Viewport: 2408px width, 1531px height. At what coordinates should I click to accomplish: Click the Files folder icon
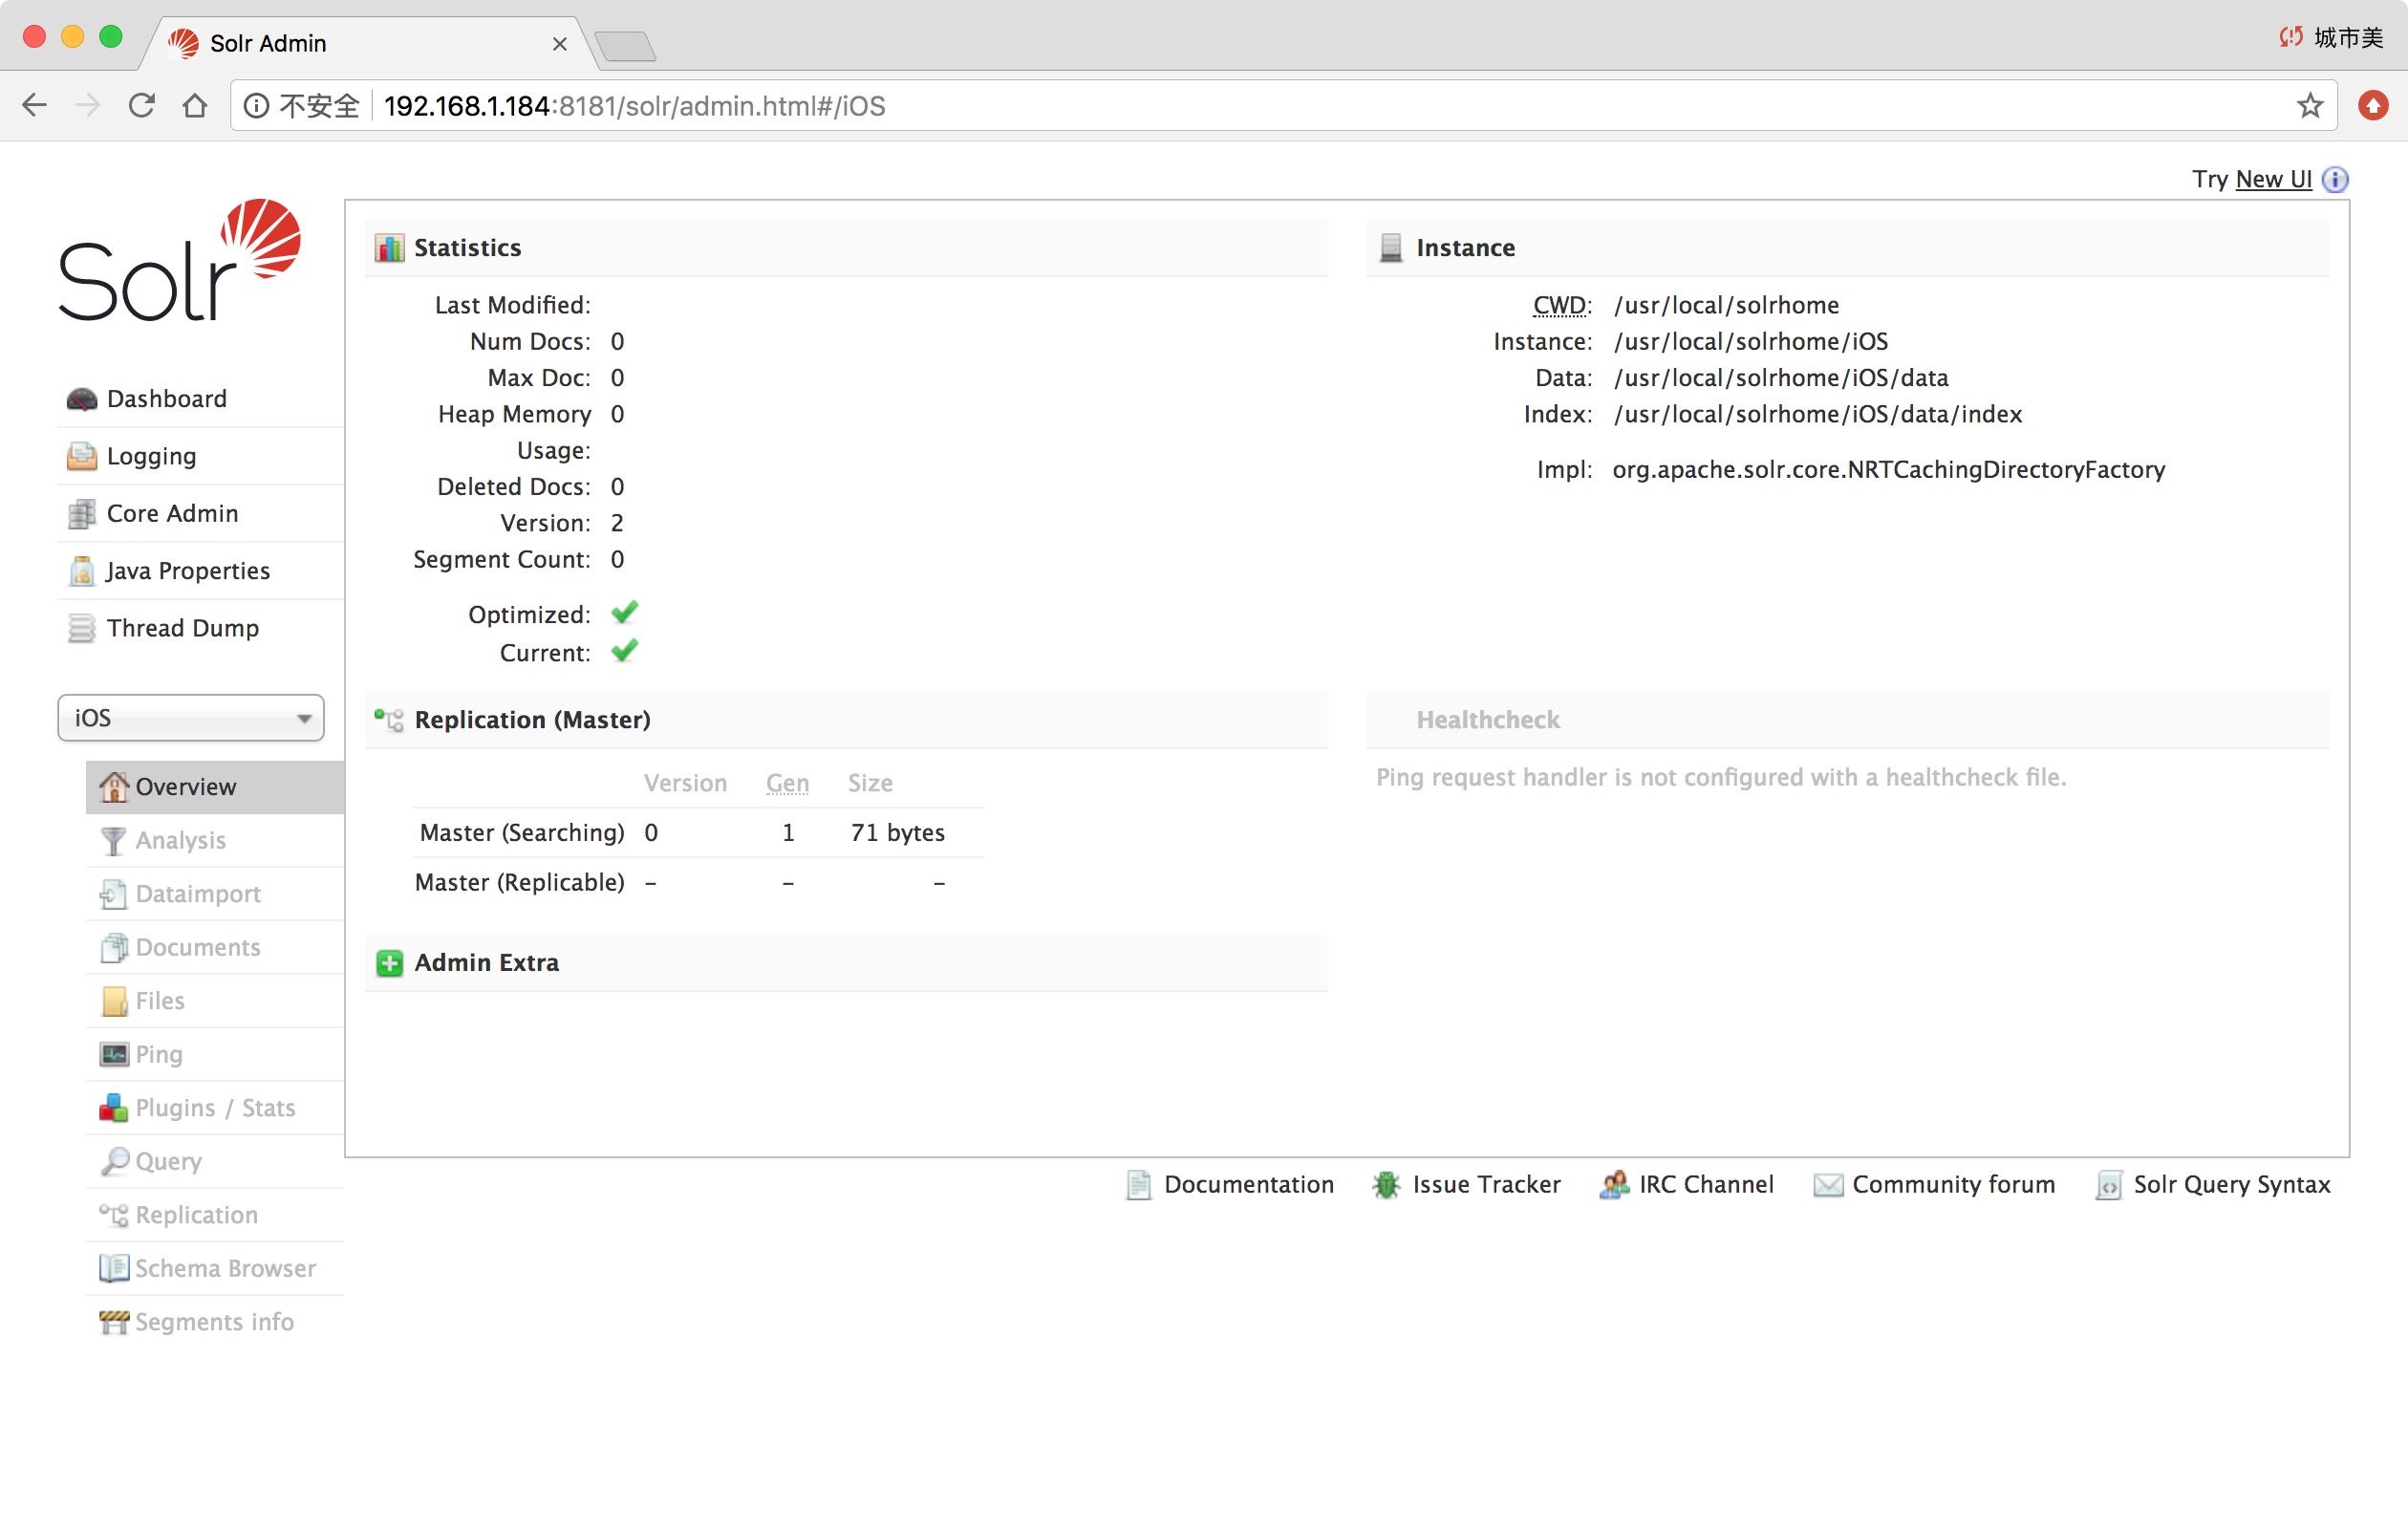[115, 1001]
